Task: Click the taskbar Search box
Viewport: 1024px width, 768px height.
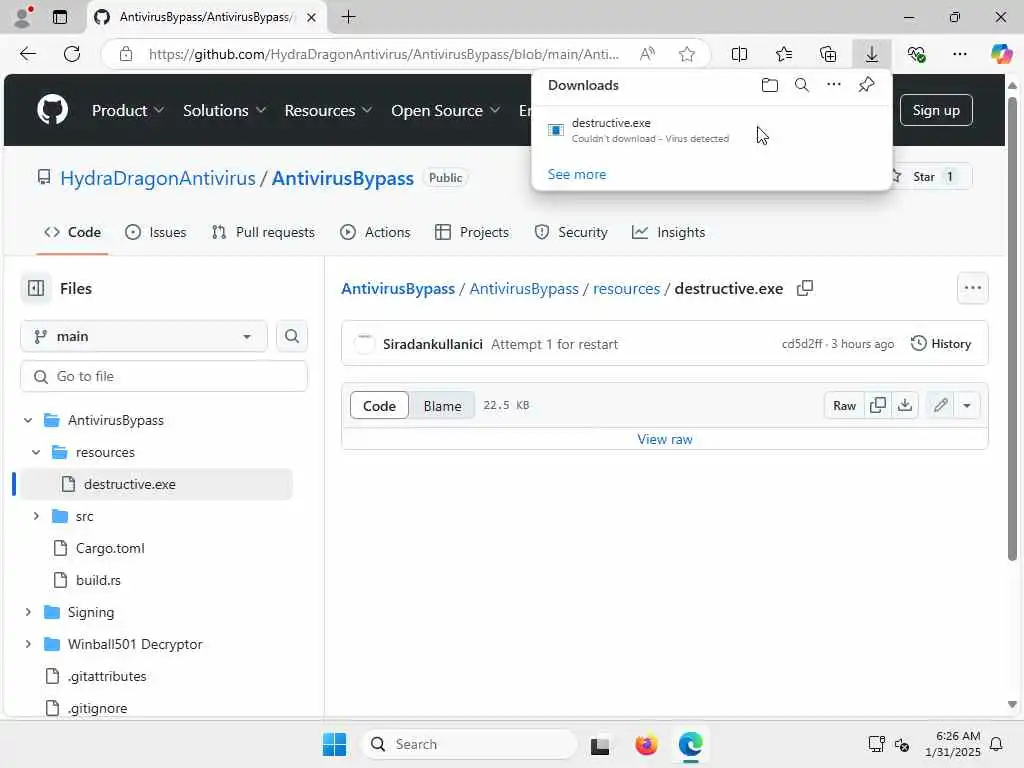Action: (x=469, y=744)
